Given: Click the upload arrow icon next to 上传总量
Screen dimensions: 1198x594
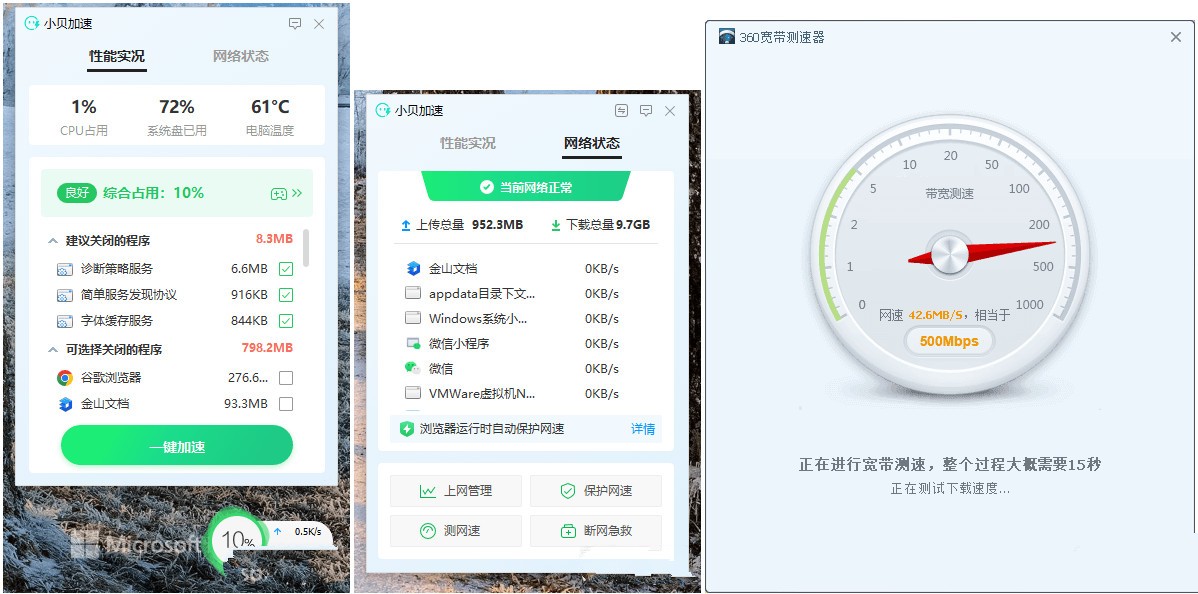Looking at the screenshot, I should pyautogui.click(x=406, y=226).
